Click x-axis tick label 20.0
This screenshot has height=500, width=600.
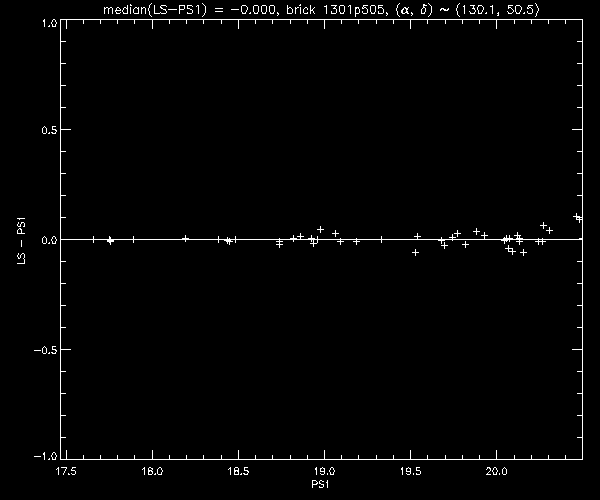click(496, 471)
